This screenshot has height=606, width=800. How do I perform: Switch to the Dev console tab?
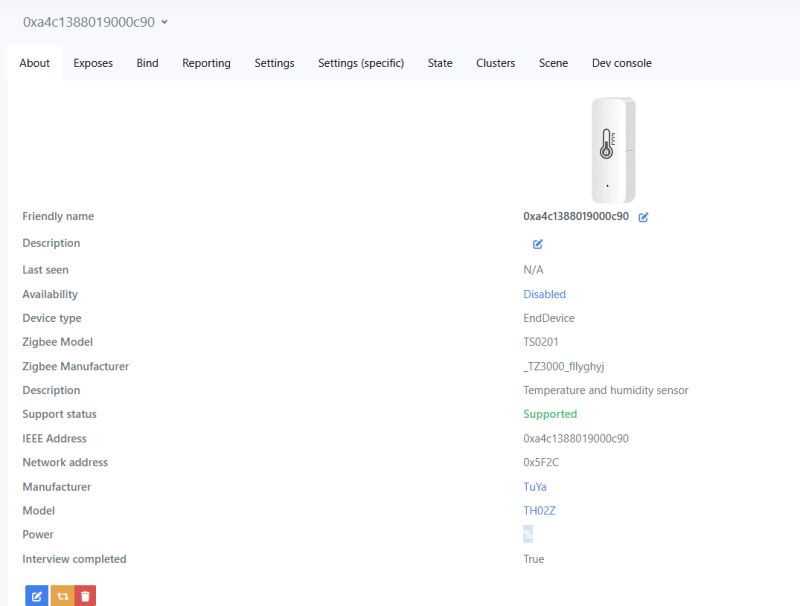[621, 63]
